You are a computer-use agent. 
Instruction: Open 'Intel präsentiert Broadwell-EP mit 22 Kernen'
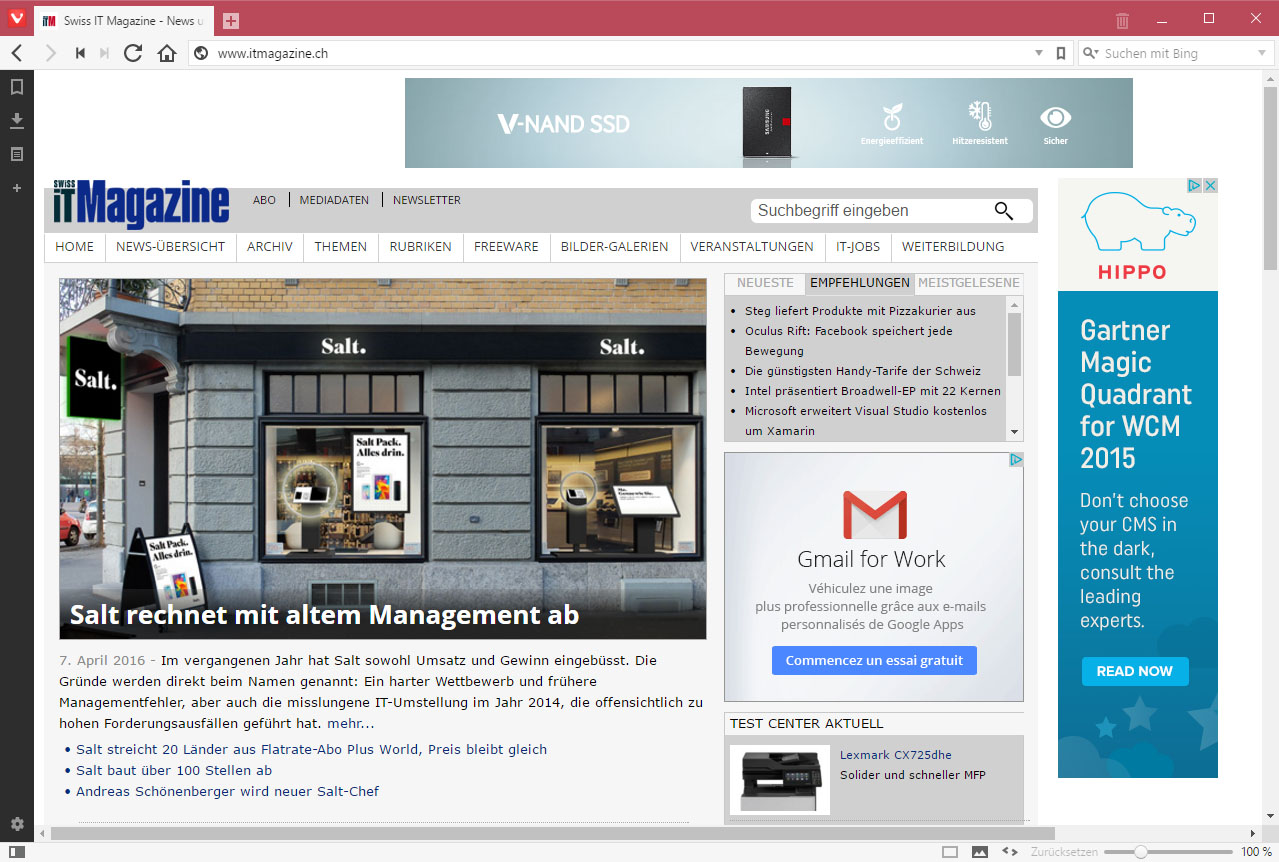tap(873, 391)
